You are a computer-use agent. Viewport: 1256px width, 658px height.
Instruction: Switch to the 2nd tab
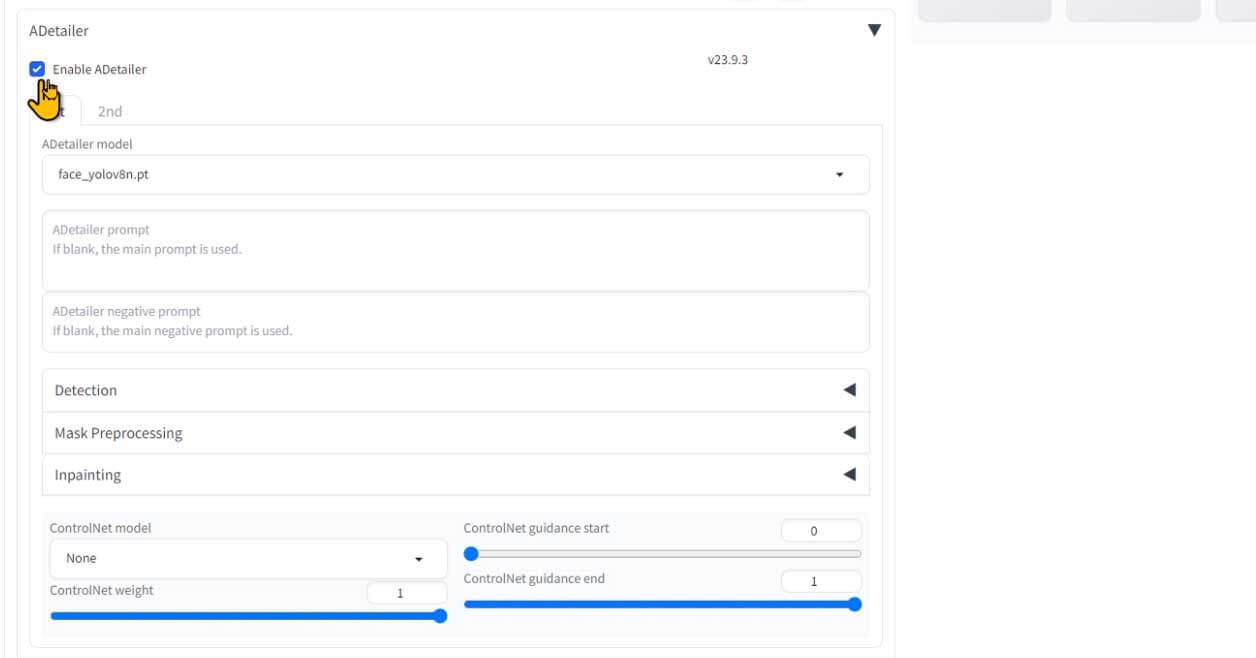click(110, 111)
